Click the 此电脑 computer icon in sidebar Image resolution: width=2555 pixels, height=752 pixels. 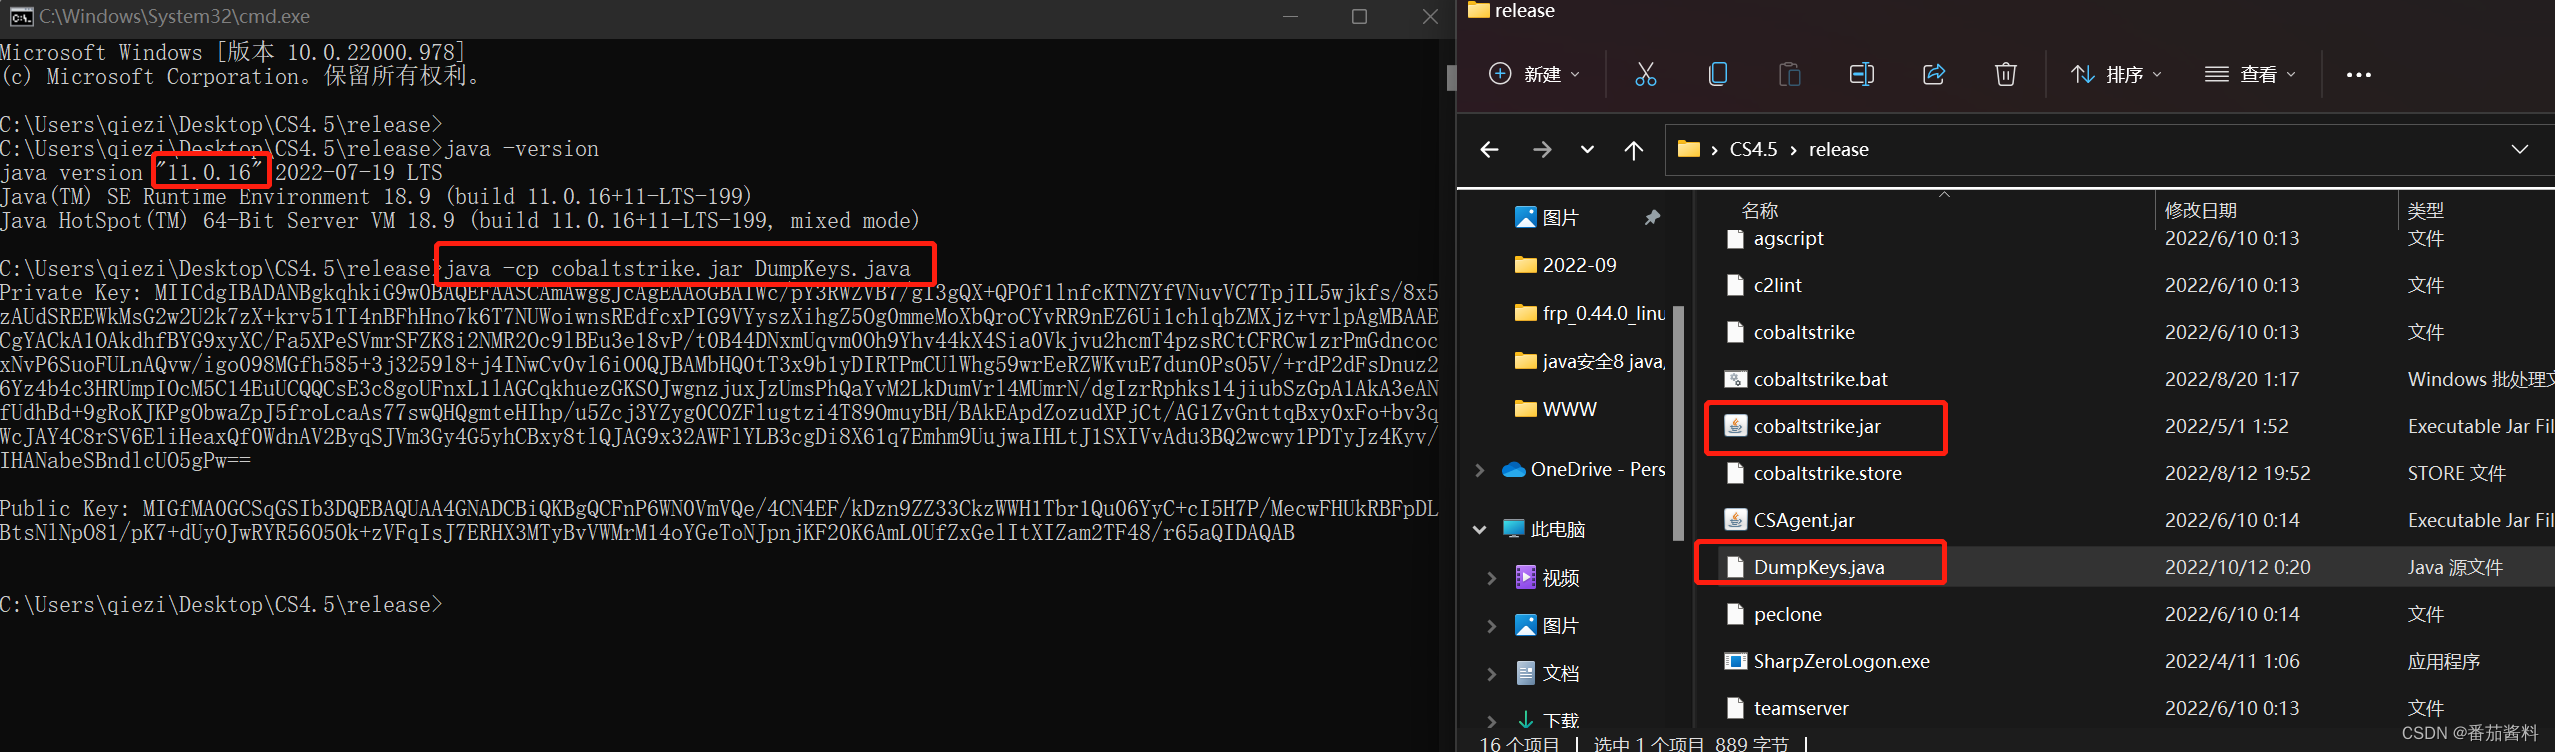[x=1514, y=529]
